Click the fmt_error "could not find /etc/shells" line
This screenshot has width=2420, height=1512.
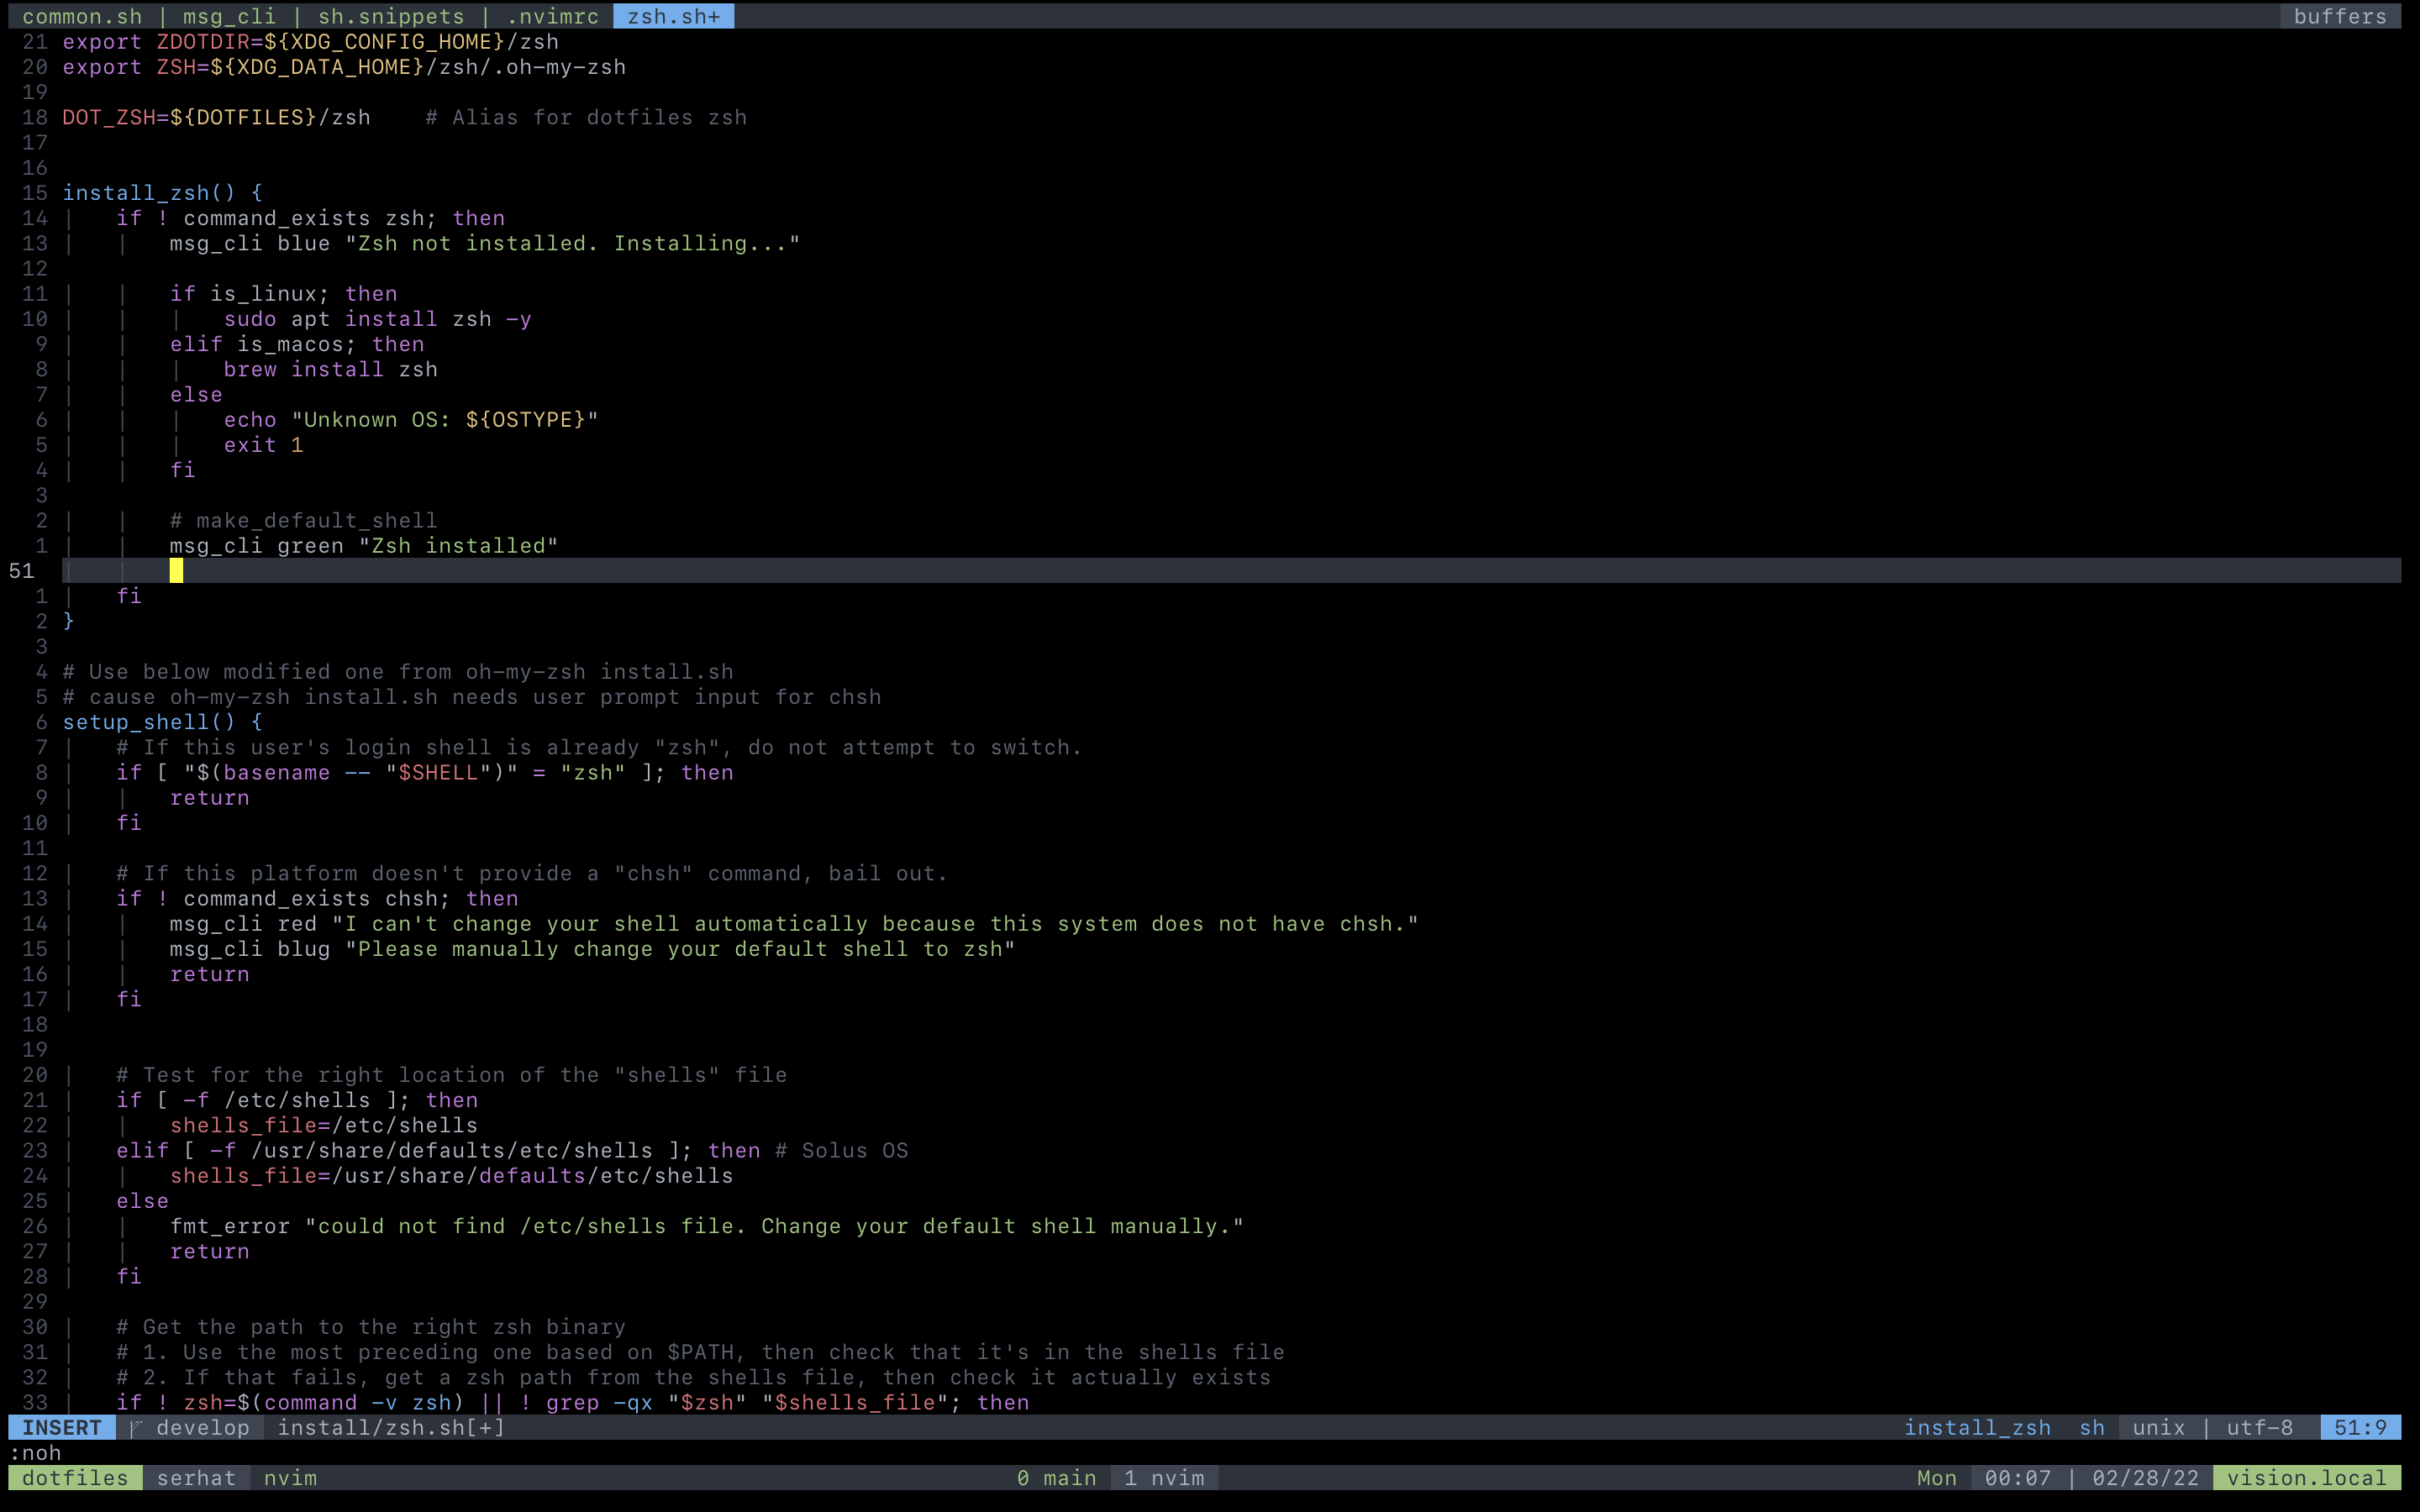click(706, 1226)
